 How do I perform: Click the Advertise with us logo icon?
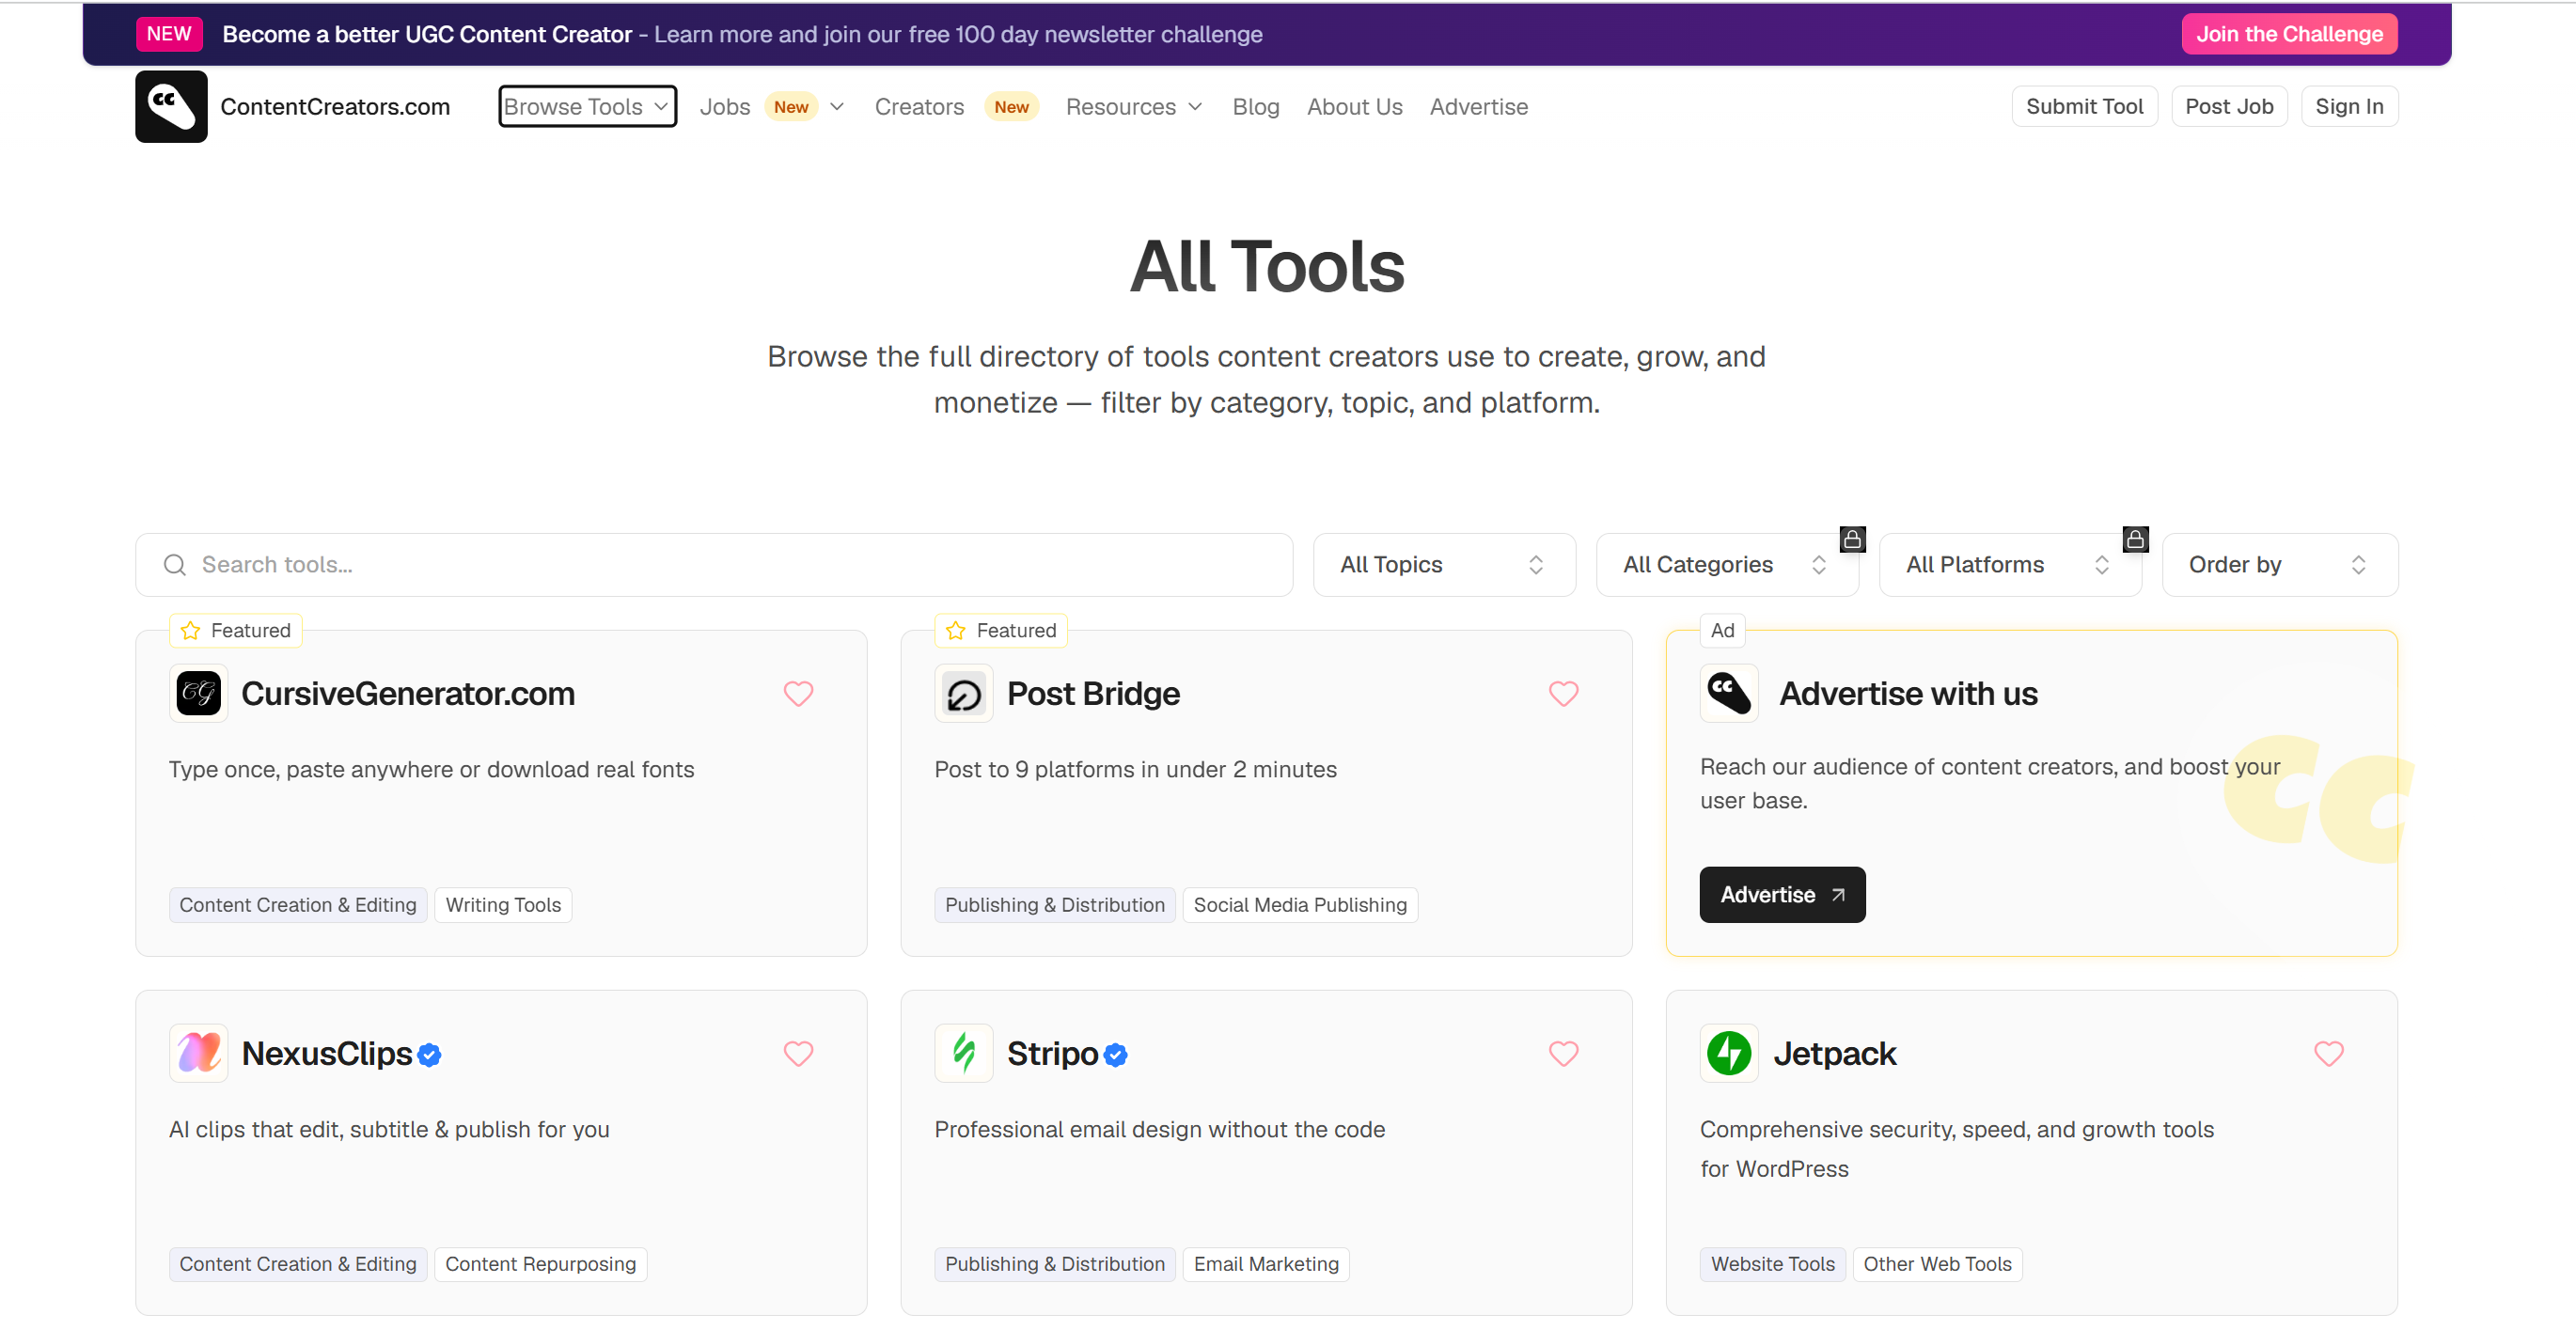click(x=1729, y=693)
